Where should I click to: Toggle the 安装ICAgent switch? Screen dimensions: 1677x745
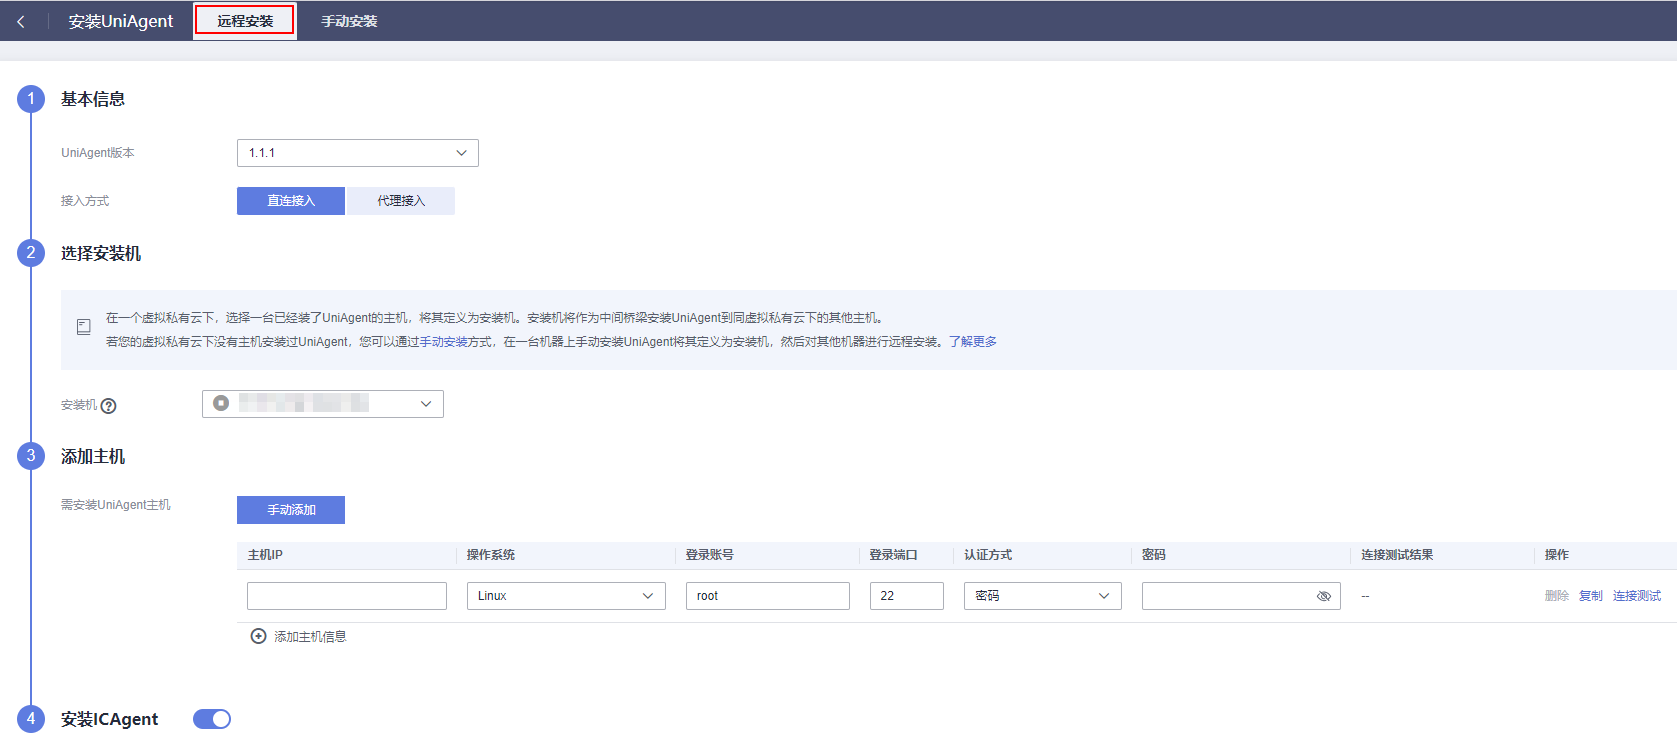(212, 719)
